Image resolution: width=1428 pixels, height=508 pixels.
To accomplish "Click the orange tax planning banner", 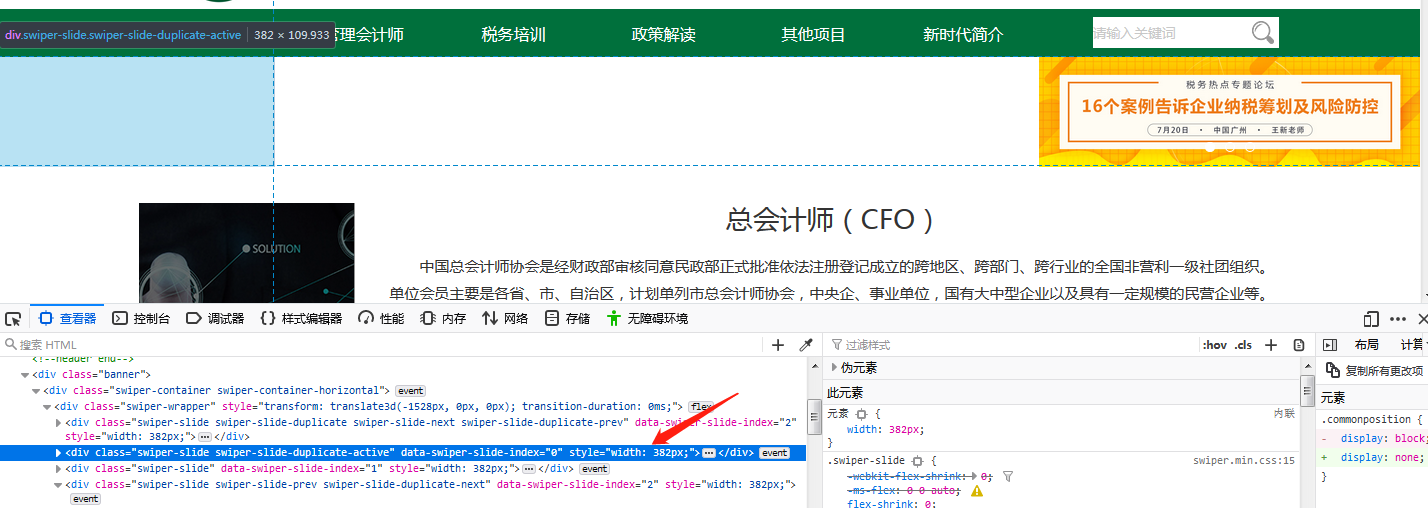I will [1229, 111].
